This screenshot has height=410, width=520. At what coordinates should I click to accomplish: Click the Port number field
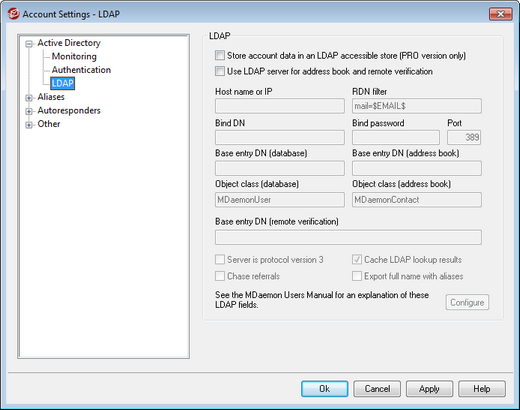point(464,137)
